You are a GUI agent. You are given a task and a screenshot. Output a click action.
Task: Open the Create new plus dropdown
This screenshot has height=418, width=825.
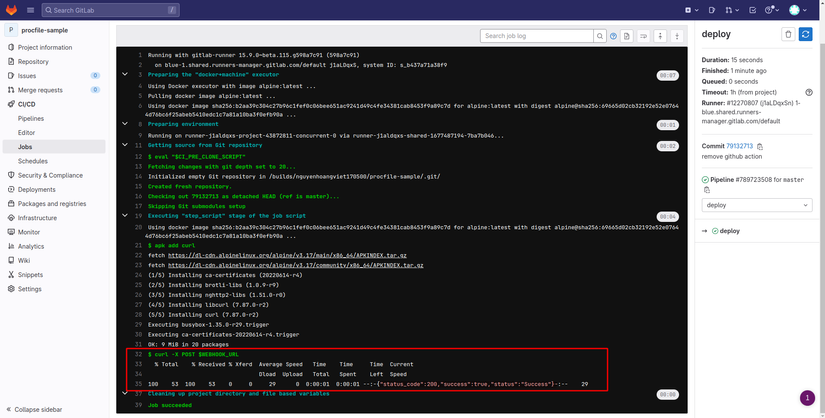pyautogui.click(x=692, y=10)
